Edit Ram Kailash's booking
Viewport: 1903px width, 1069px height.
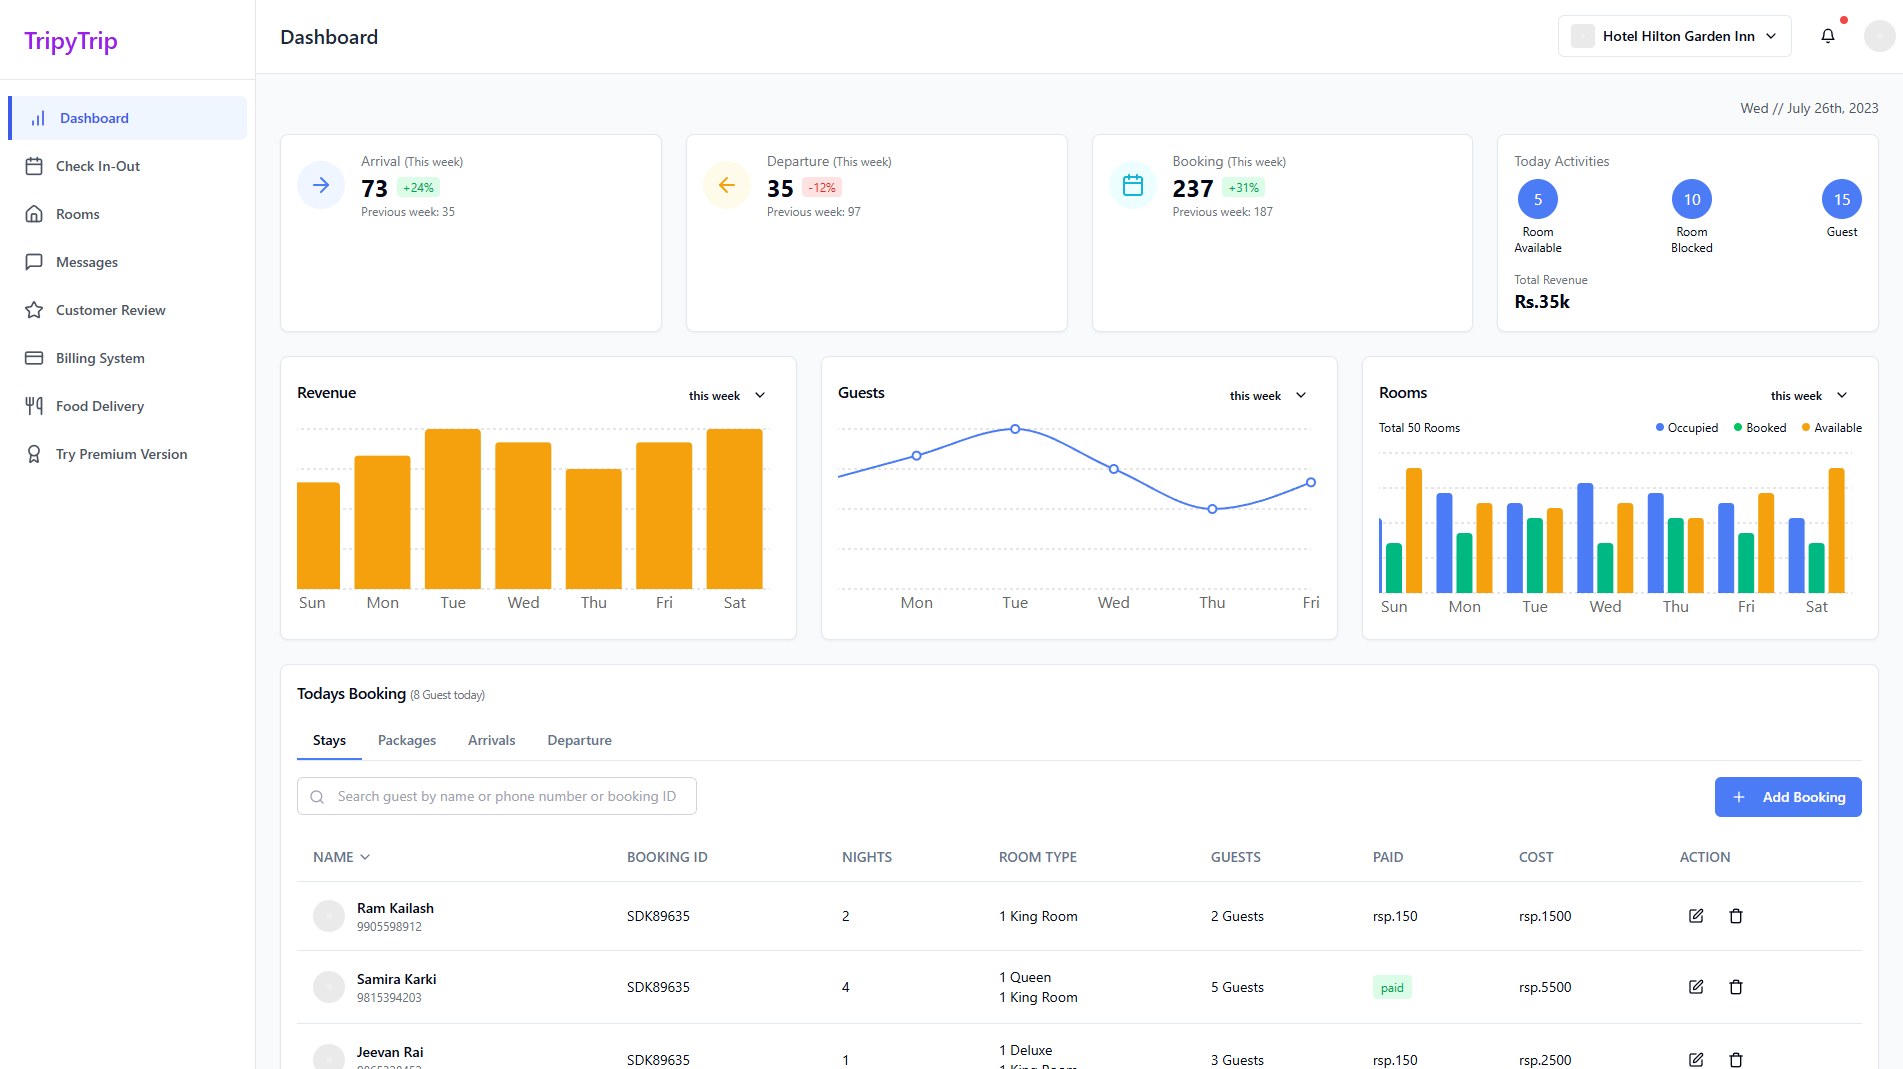coord(1695,916)
